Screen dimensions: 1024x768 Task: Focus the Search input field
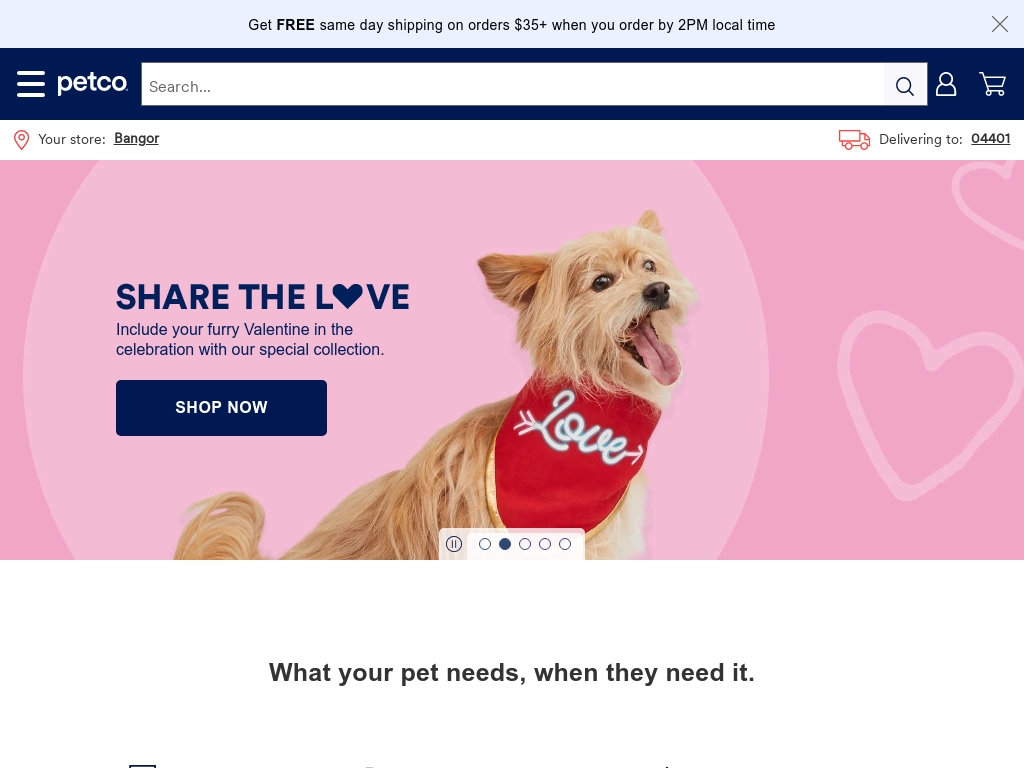[x=513, y=85]
